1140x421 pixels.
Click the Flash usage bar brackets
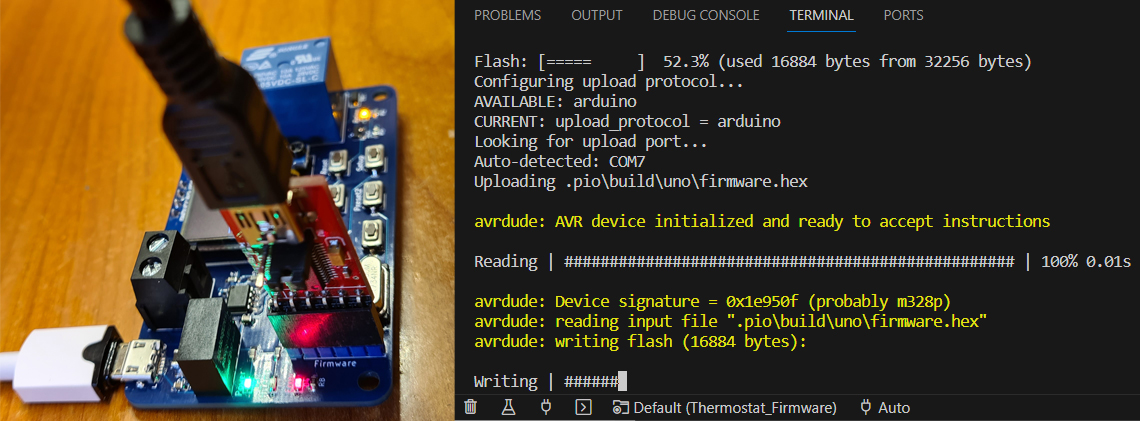tap(593, 62)
